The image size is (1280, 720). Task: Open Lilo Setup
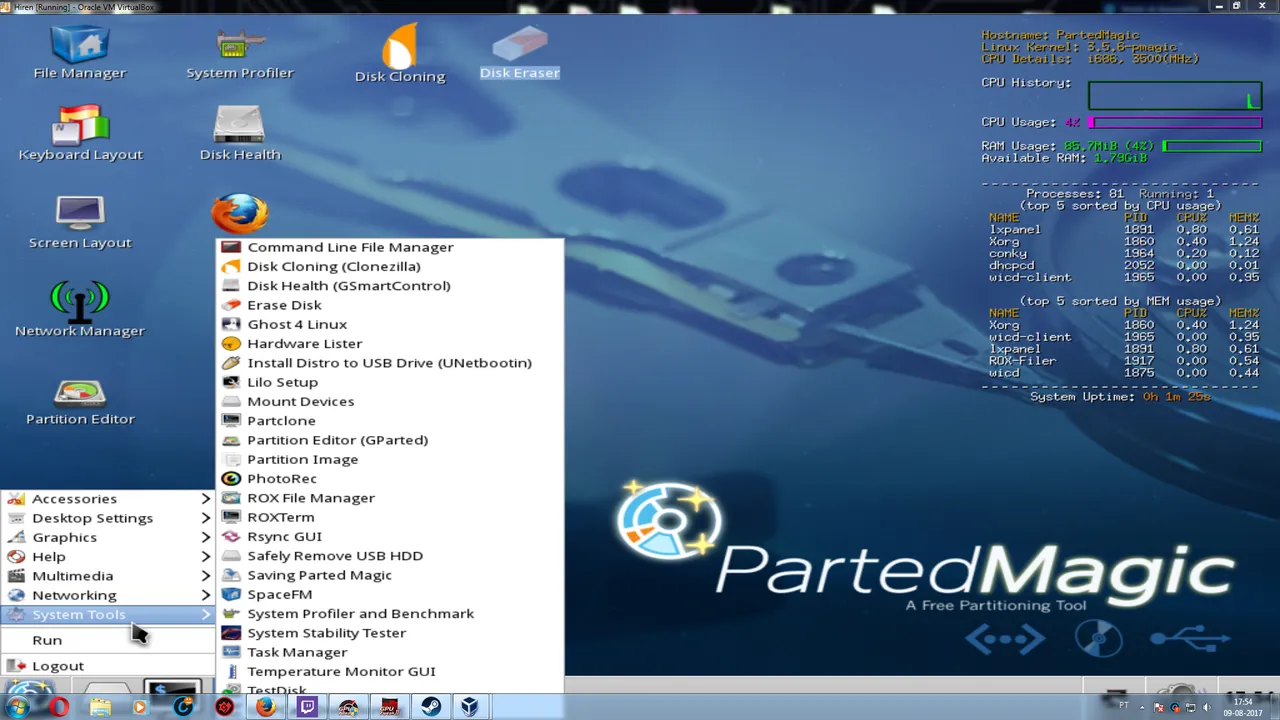coord(390,382)
